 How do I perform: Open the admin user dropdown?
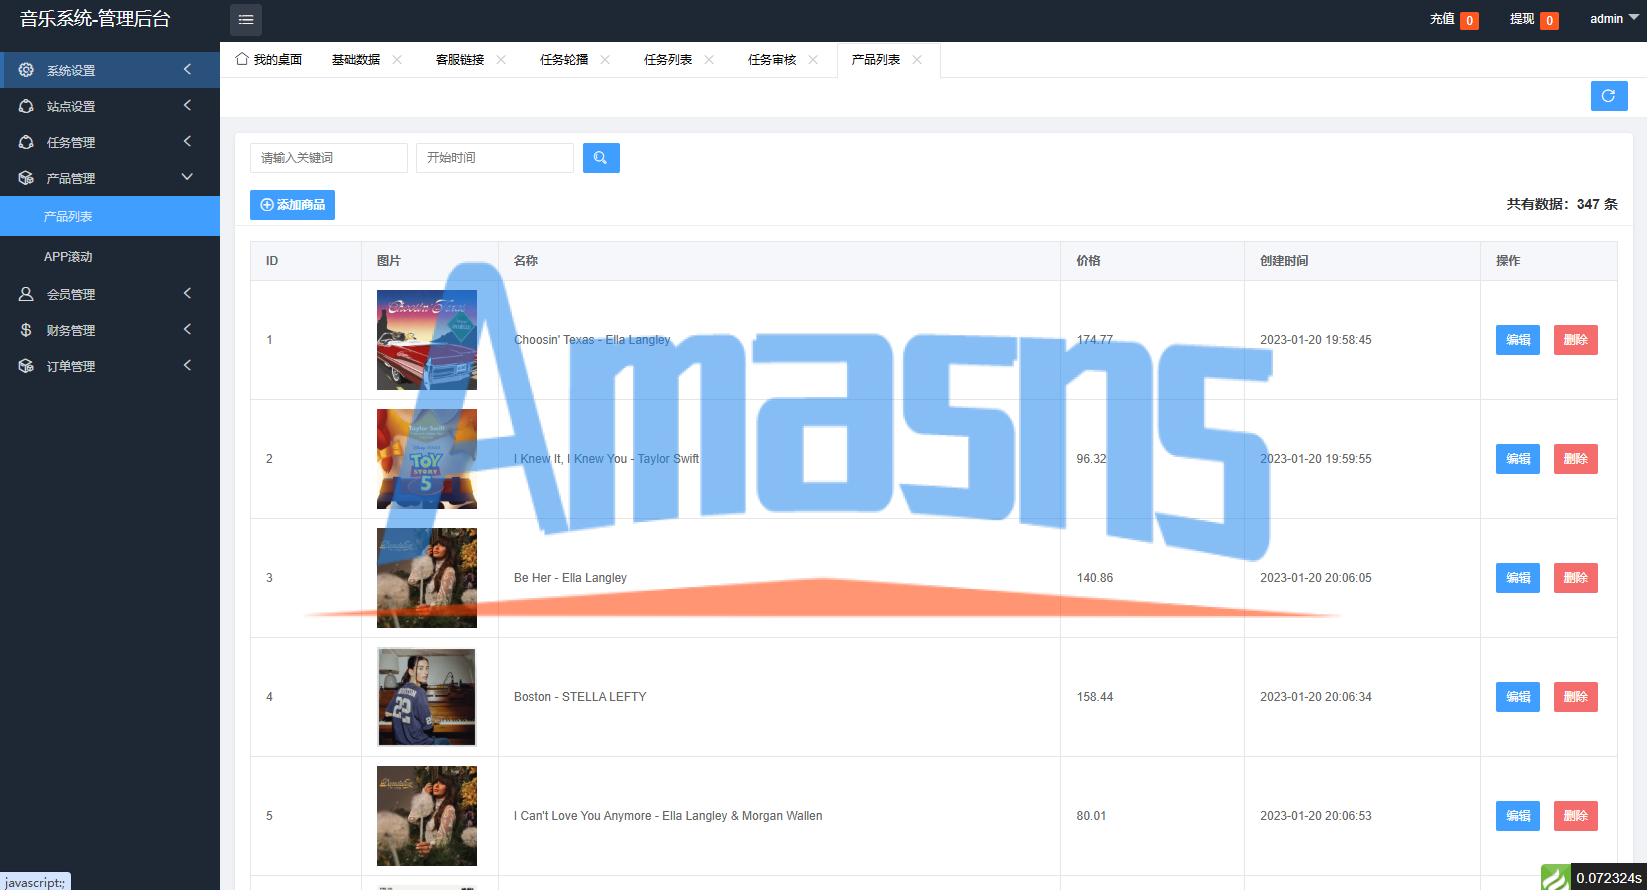click(x=1614, y=19)
